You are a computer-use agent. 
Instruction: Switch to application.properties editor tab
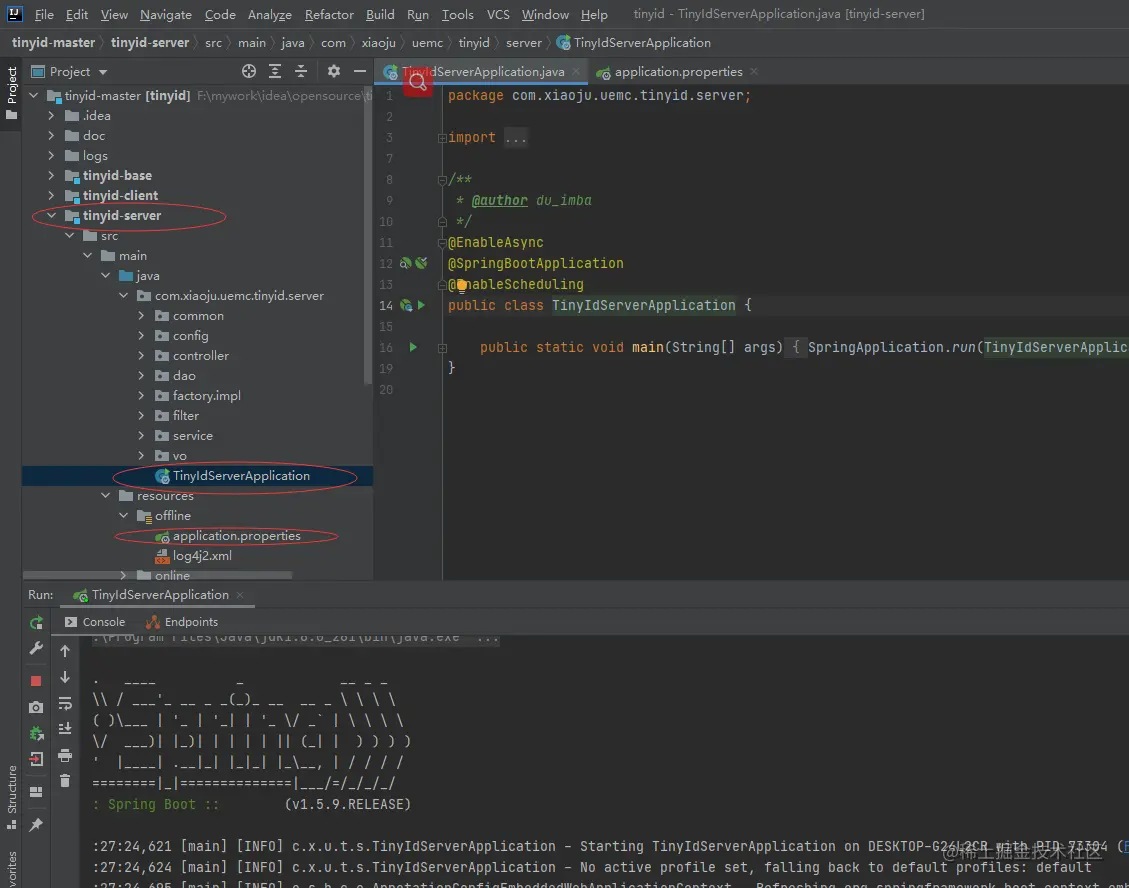pyautogui.click(x=678, y=71)
